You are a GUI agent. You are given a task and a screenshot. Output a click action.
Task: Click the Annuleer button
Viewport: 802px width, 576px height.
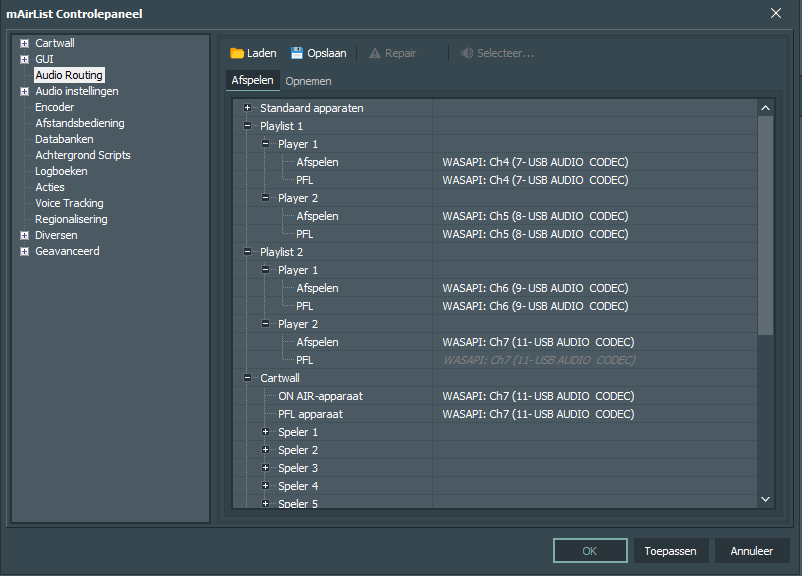pyautogui.click(x=751, y=551)
